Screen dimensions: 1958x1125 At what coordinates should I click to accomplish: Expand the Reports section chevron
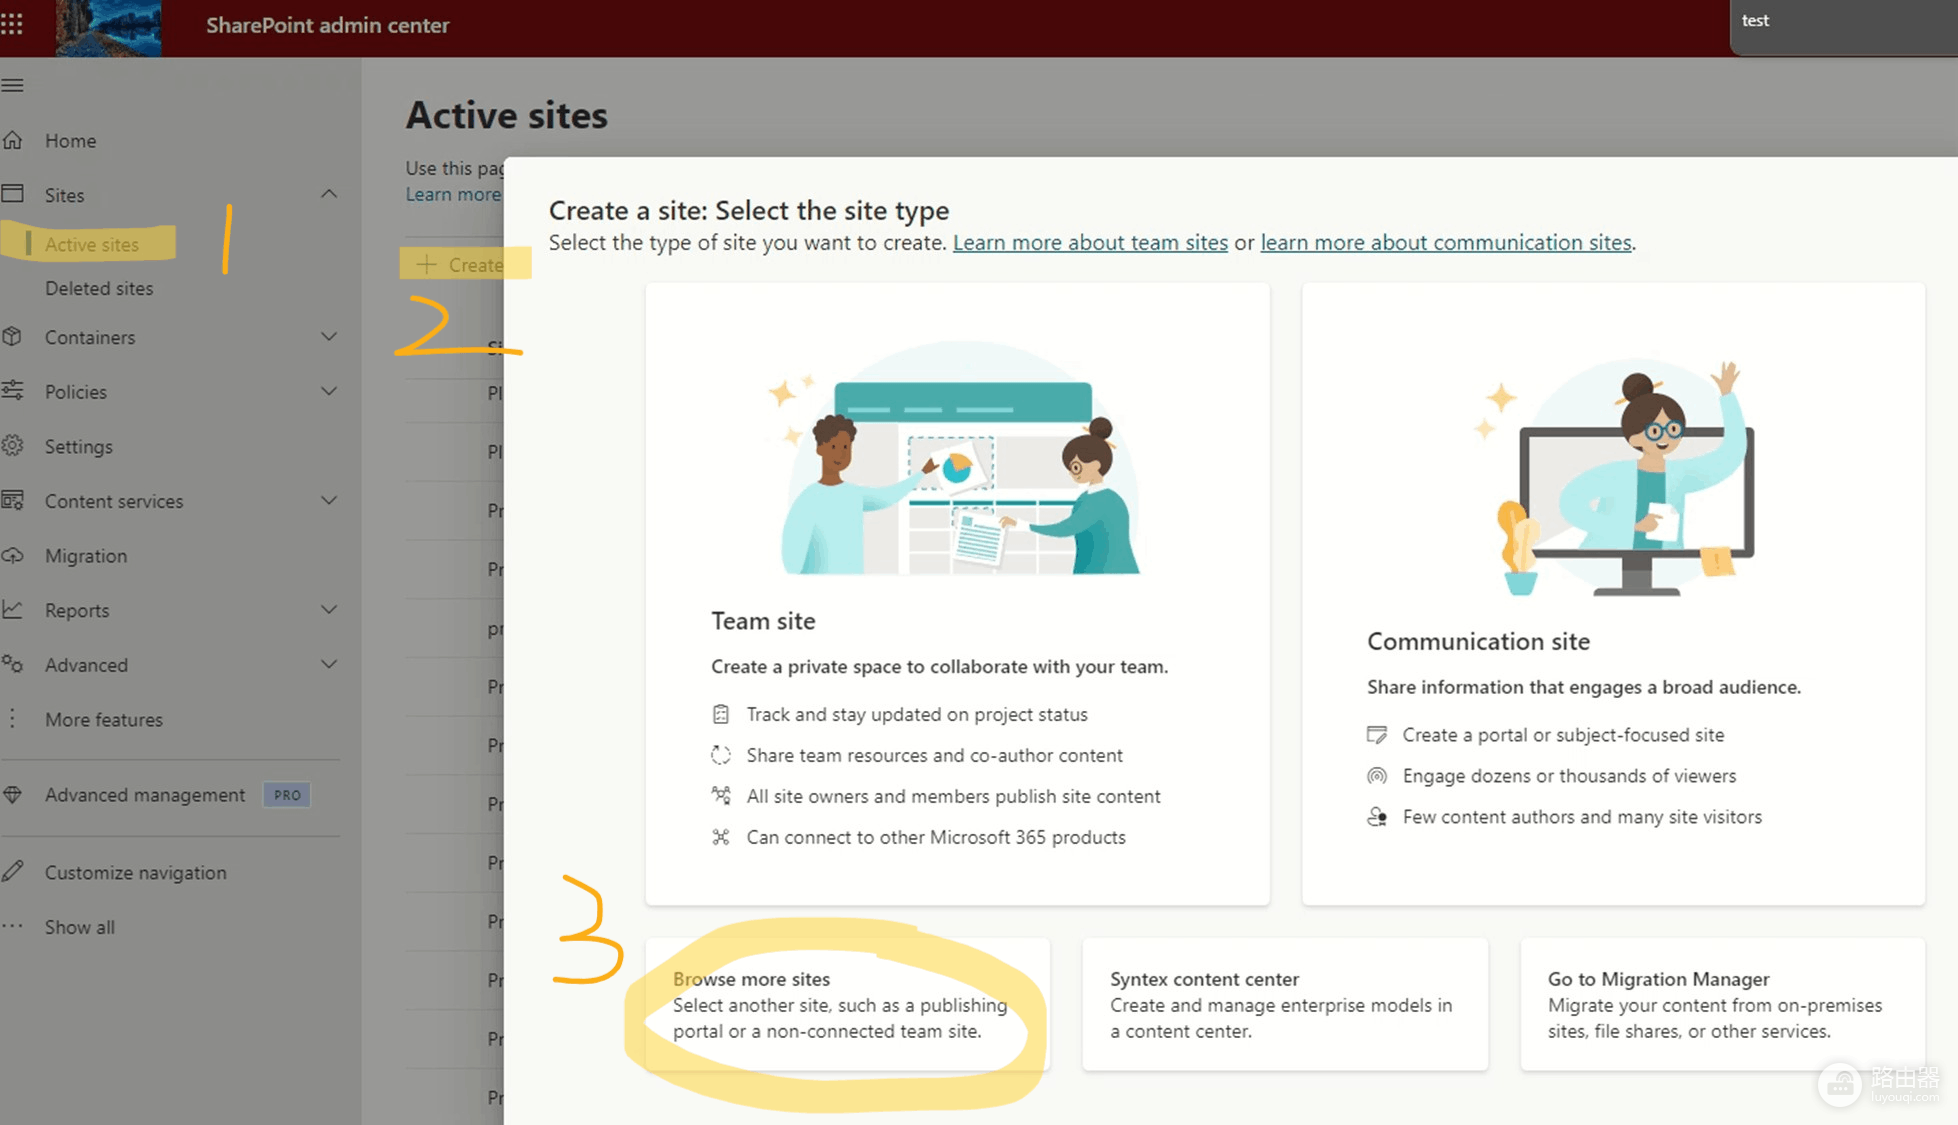tap(329, 609)
